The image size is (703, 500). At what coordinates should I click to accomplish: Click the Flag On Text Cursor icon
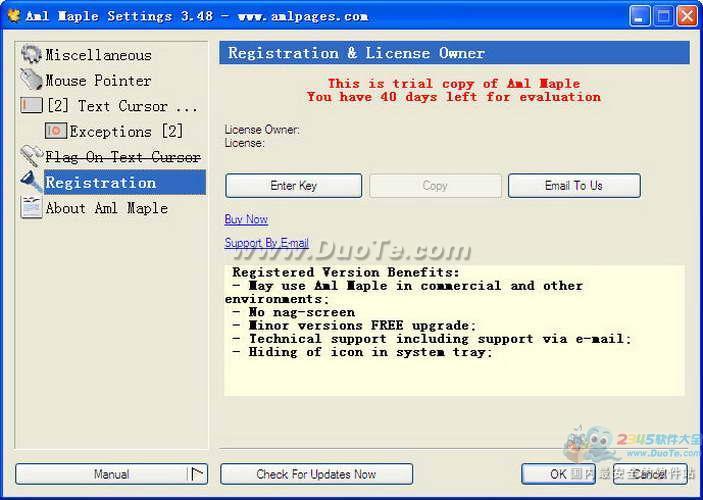click(x=31, y=156)
